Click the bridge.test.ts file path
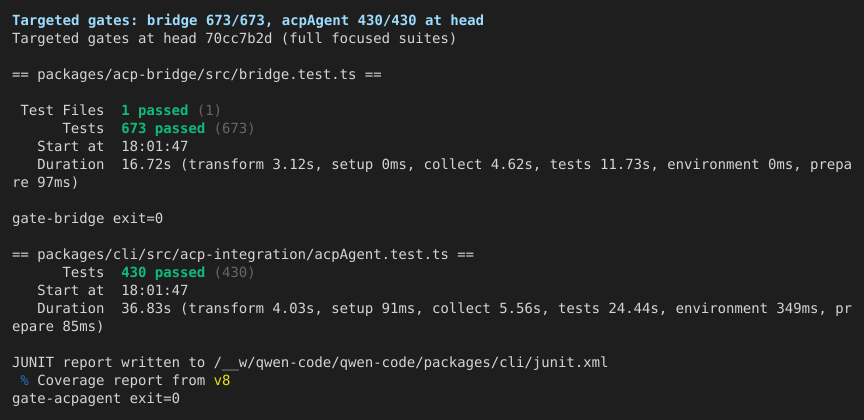 point(196,75)
